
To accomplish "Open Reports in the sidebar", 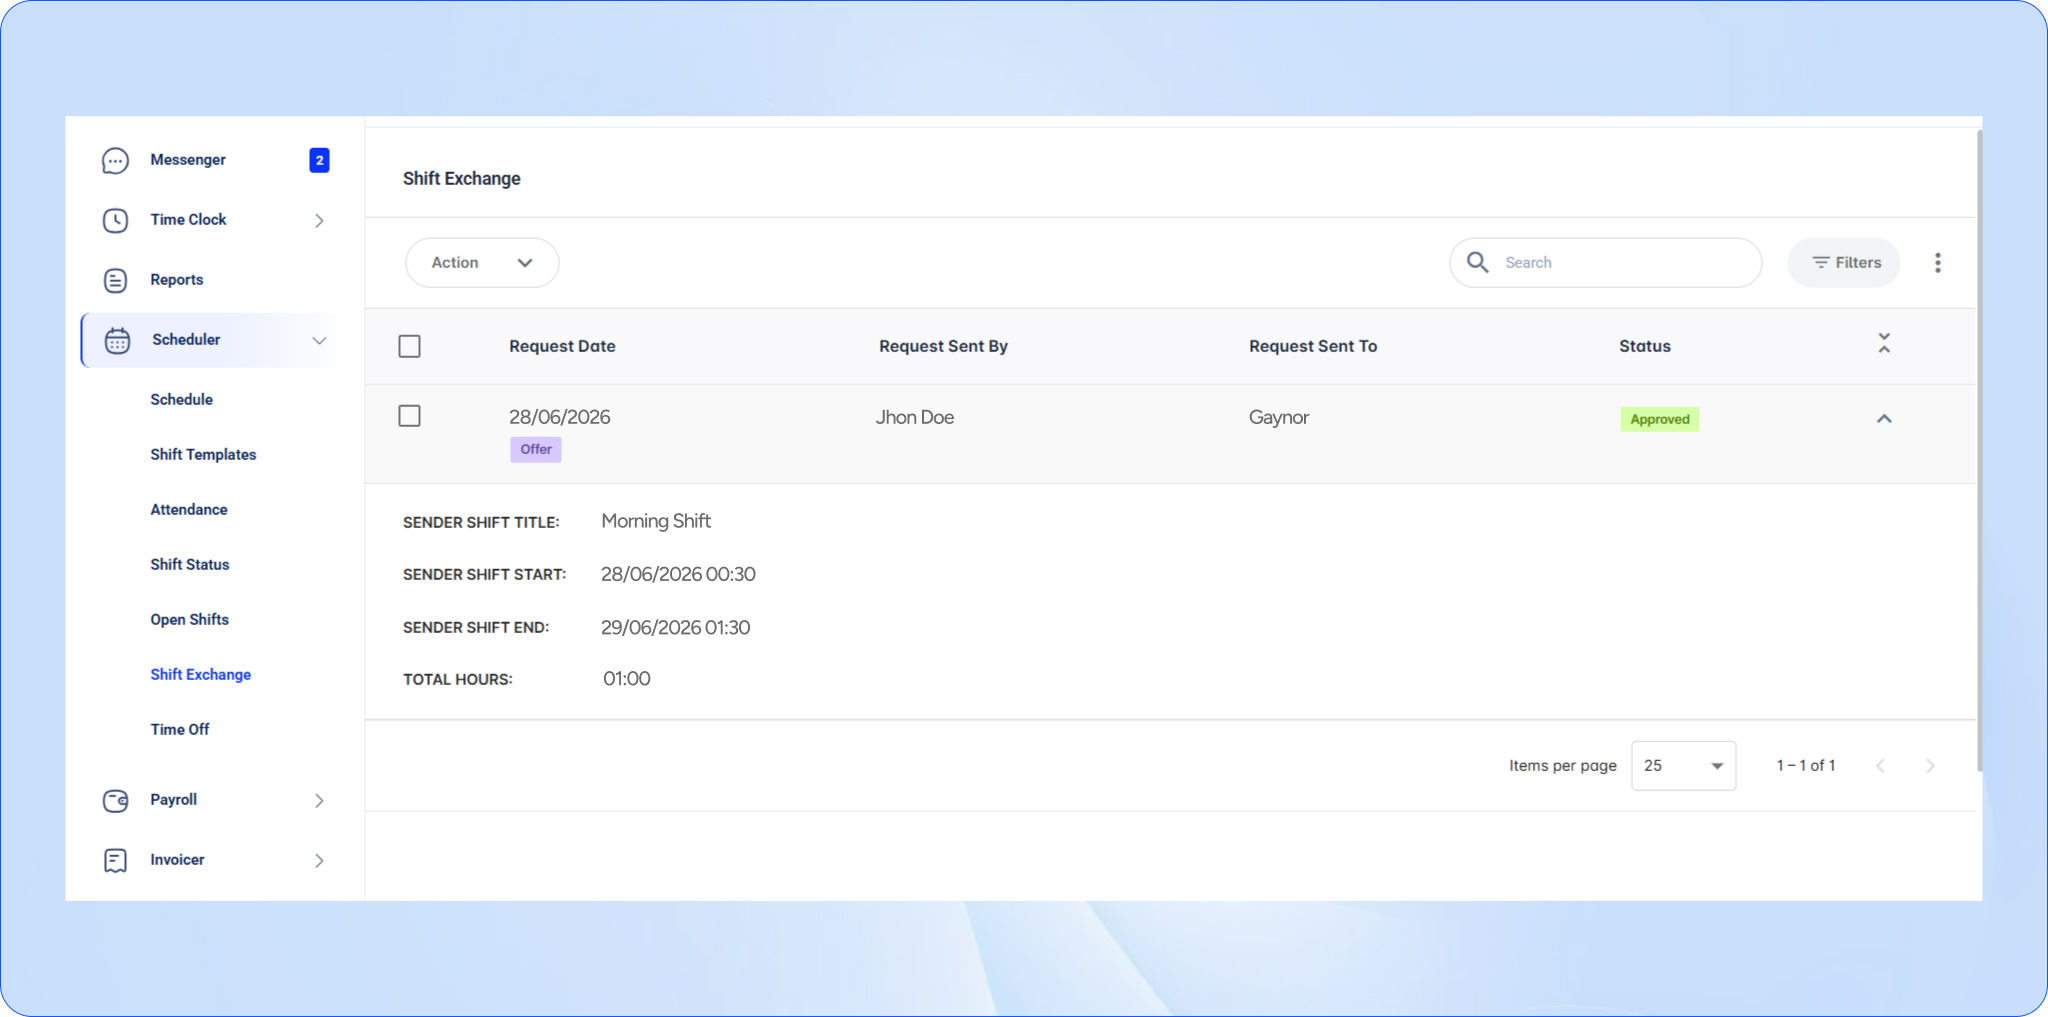I will tap(176, 280).
